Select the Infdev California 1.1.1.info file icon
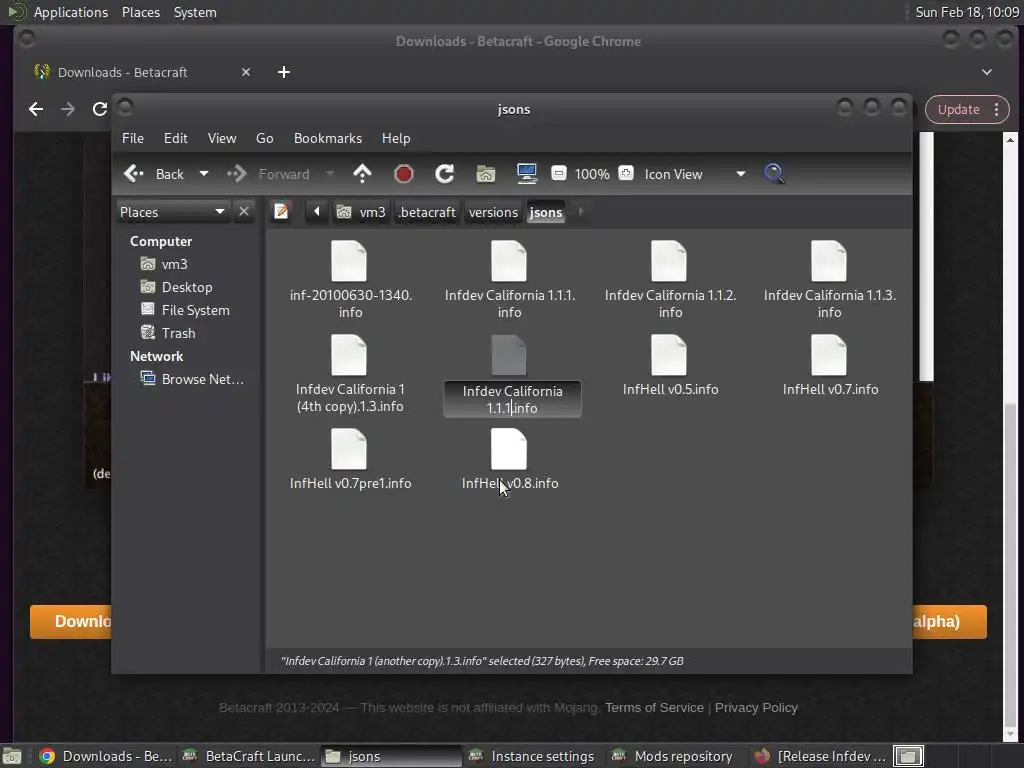 (509, 261)
